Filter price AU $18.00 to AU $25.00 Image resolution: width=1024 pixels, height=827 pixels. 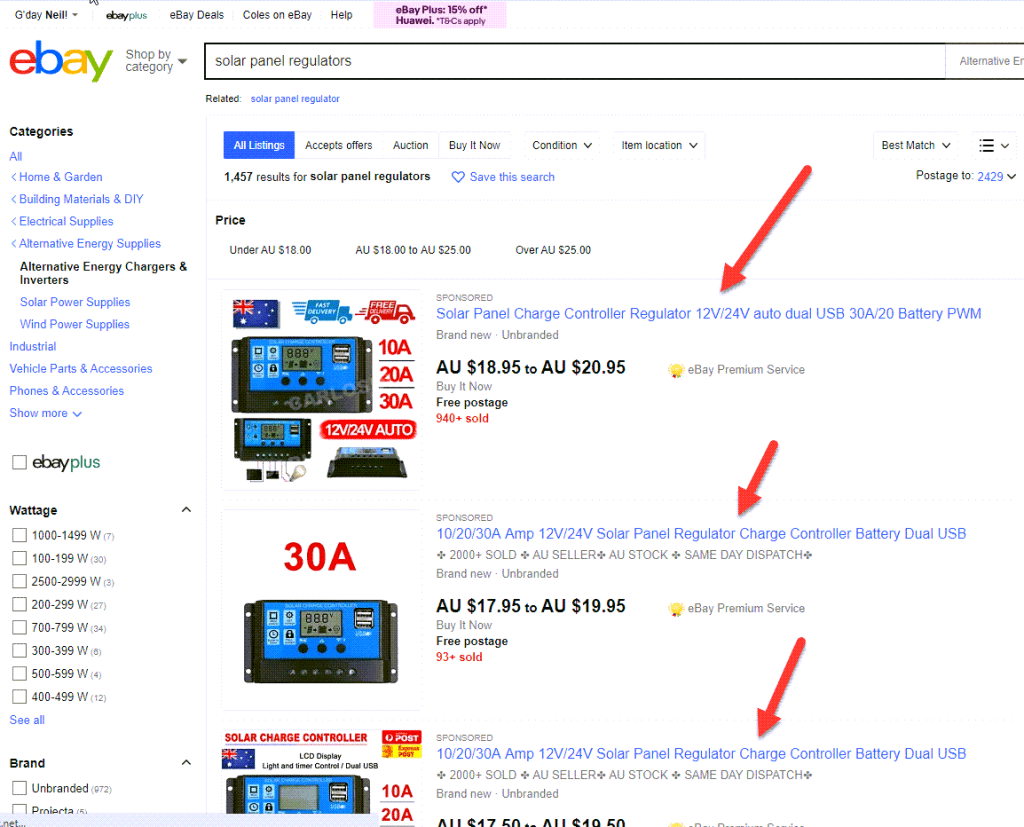pyautogui.click(x=413, y=250)
